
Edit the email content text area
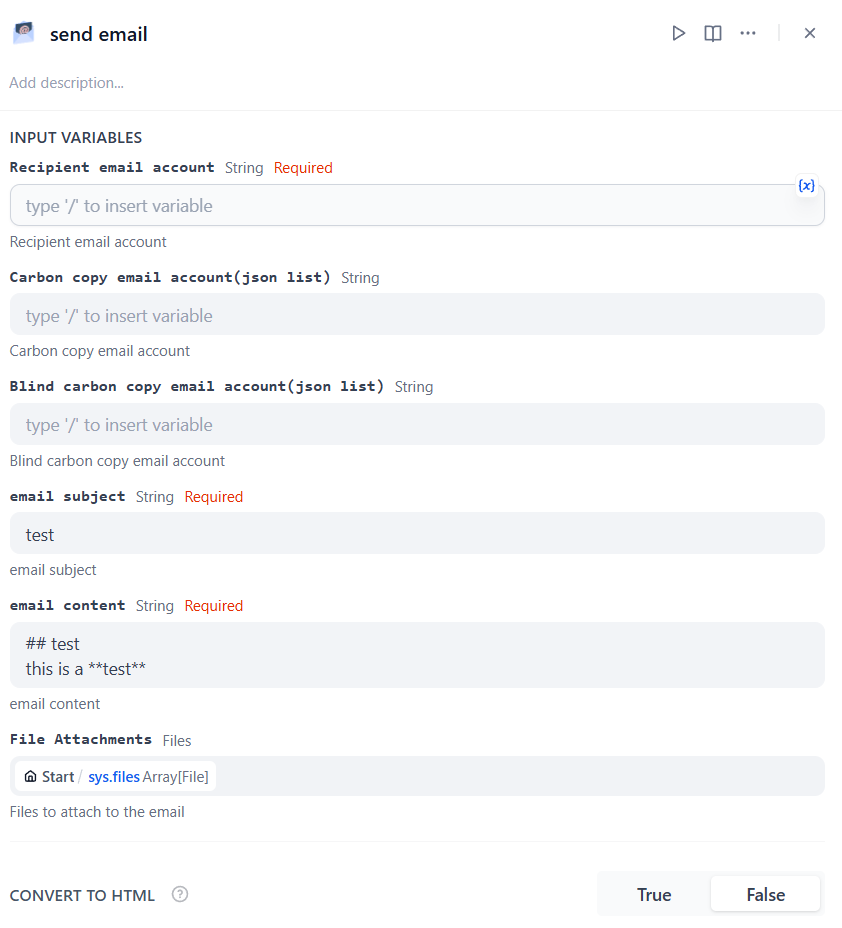417,656
